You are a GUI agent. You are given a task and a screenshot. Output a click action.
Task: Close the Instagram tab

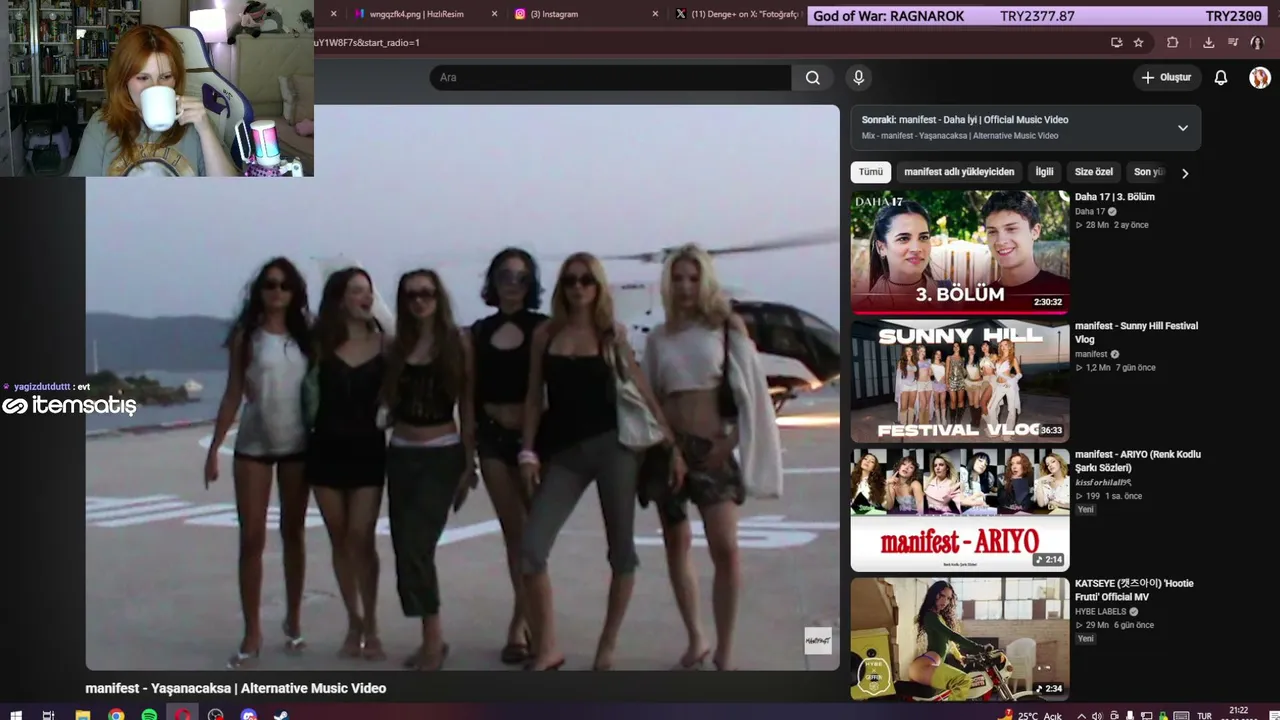655,14
